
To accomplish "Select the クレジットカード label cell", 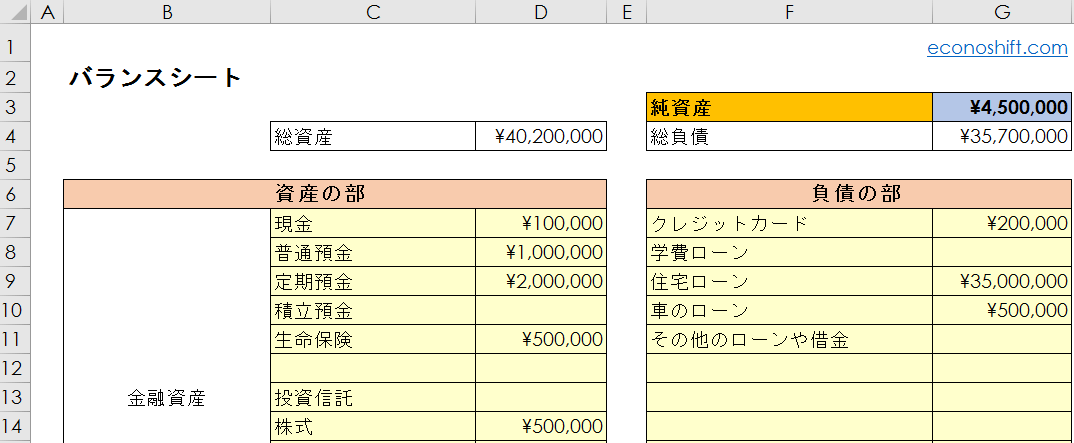I will [788, 224].
